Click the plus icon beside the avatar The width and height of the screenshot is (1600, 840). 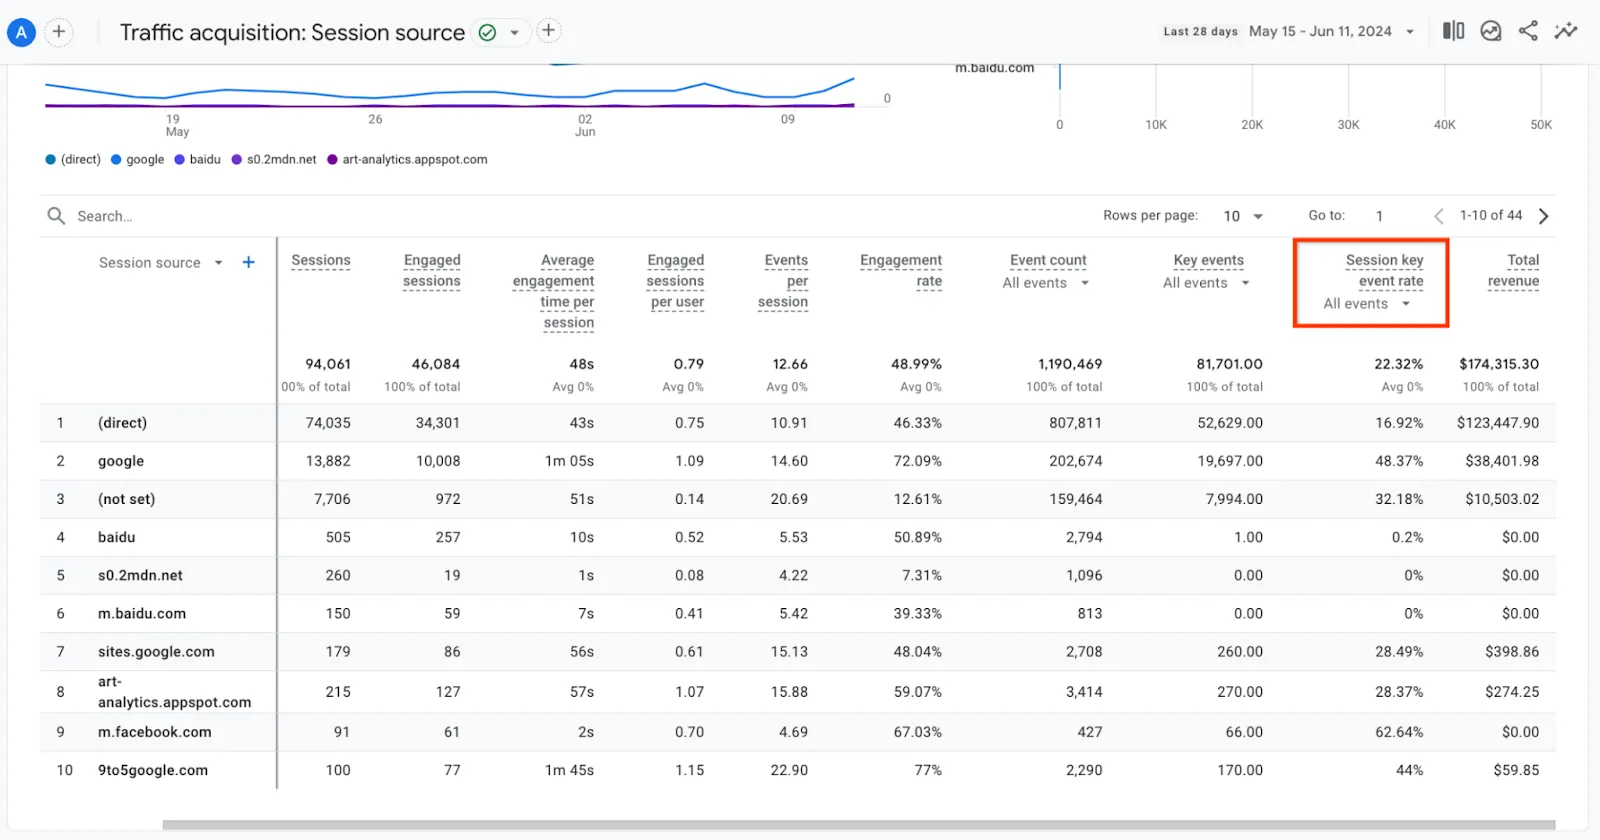(59, 32)
